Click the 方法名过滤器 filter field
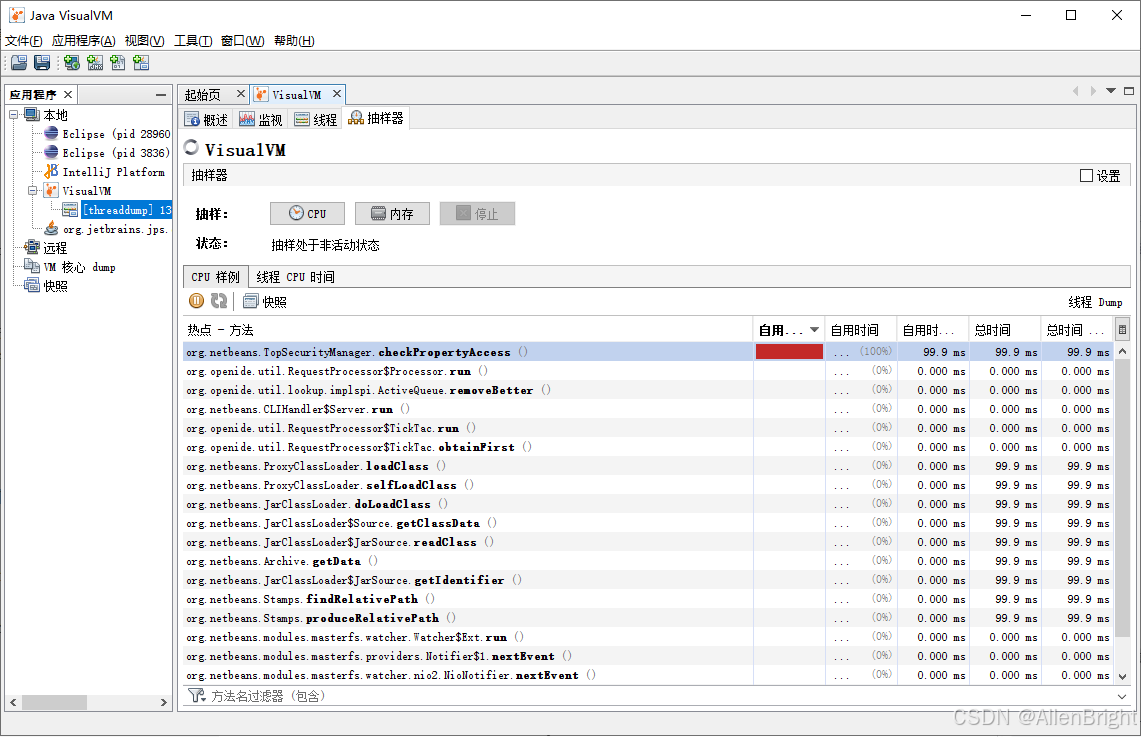The width and height of the screenshot is (1141, 737). (x=660, y=696)
